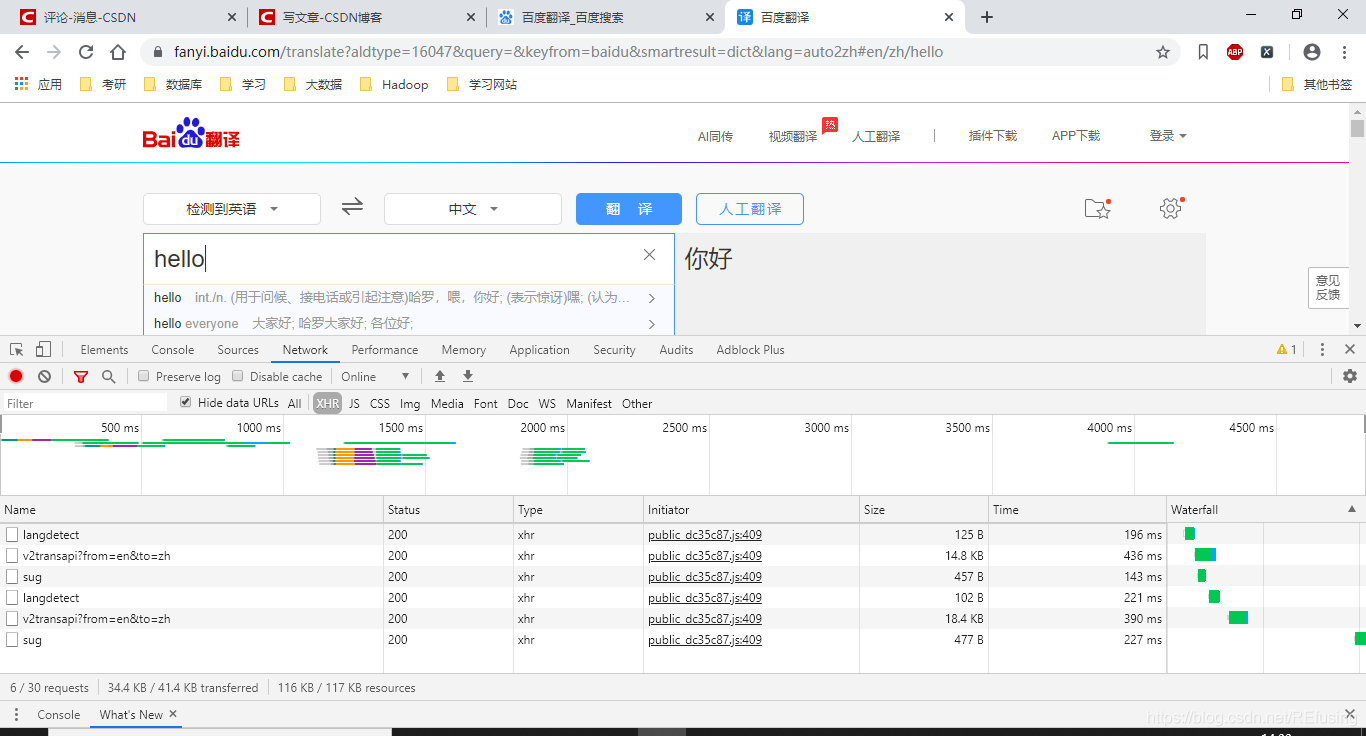1366x736 pixels.
Task: Open the Performance tab
Action: point(385,349)
